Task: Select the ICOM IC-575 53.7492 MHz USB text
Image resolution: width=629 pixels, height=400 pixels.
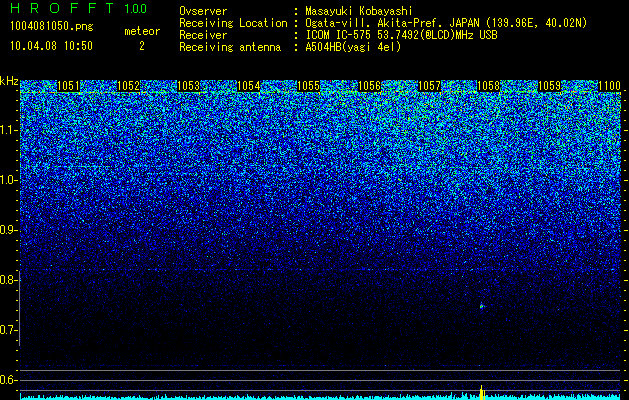Action: (x=401, y=35)
